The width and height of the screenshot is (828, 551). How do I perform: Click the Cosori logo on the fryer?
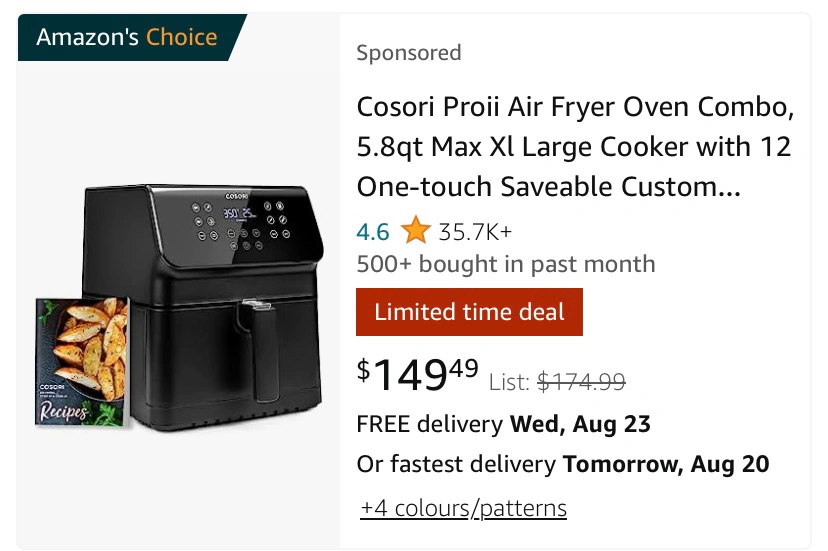[237, 196]
